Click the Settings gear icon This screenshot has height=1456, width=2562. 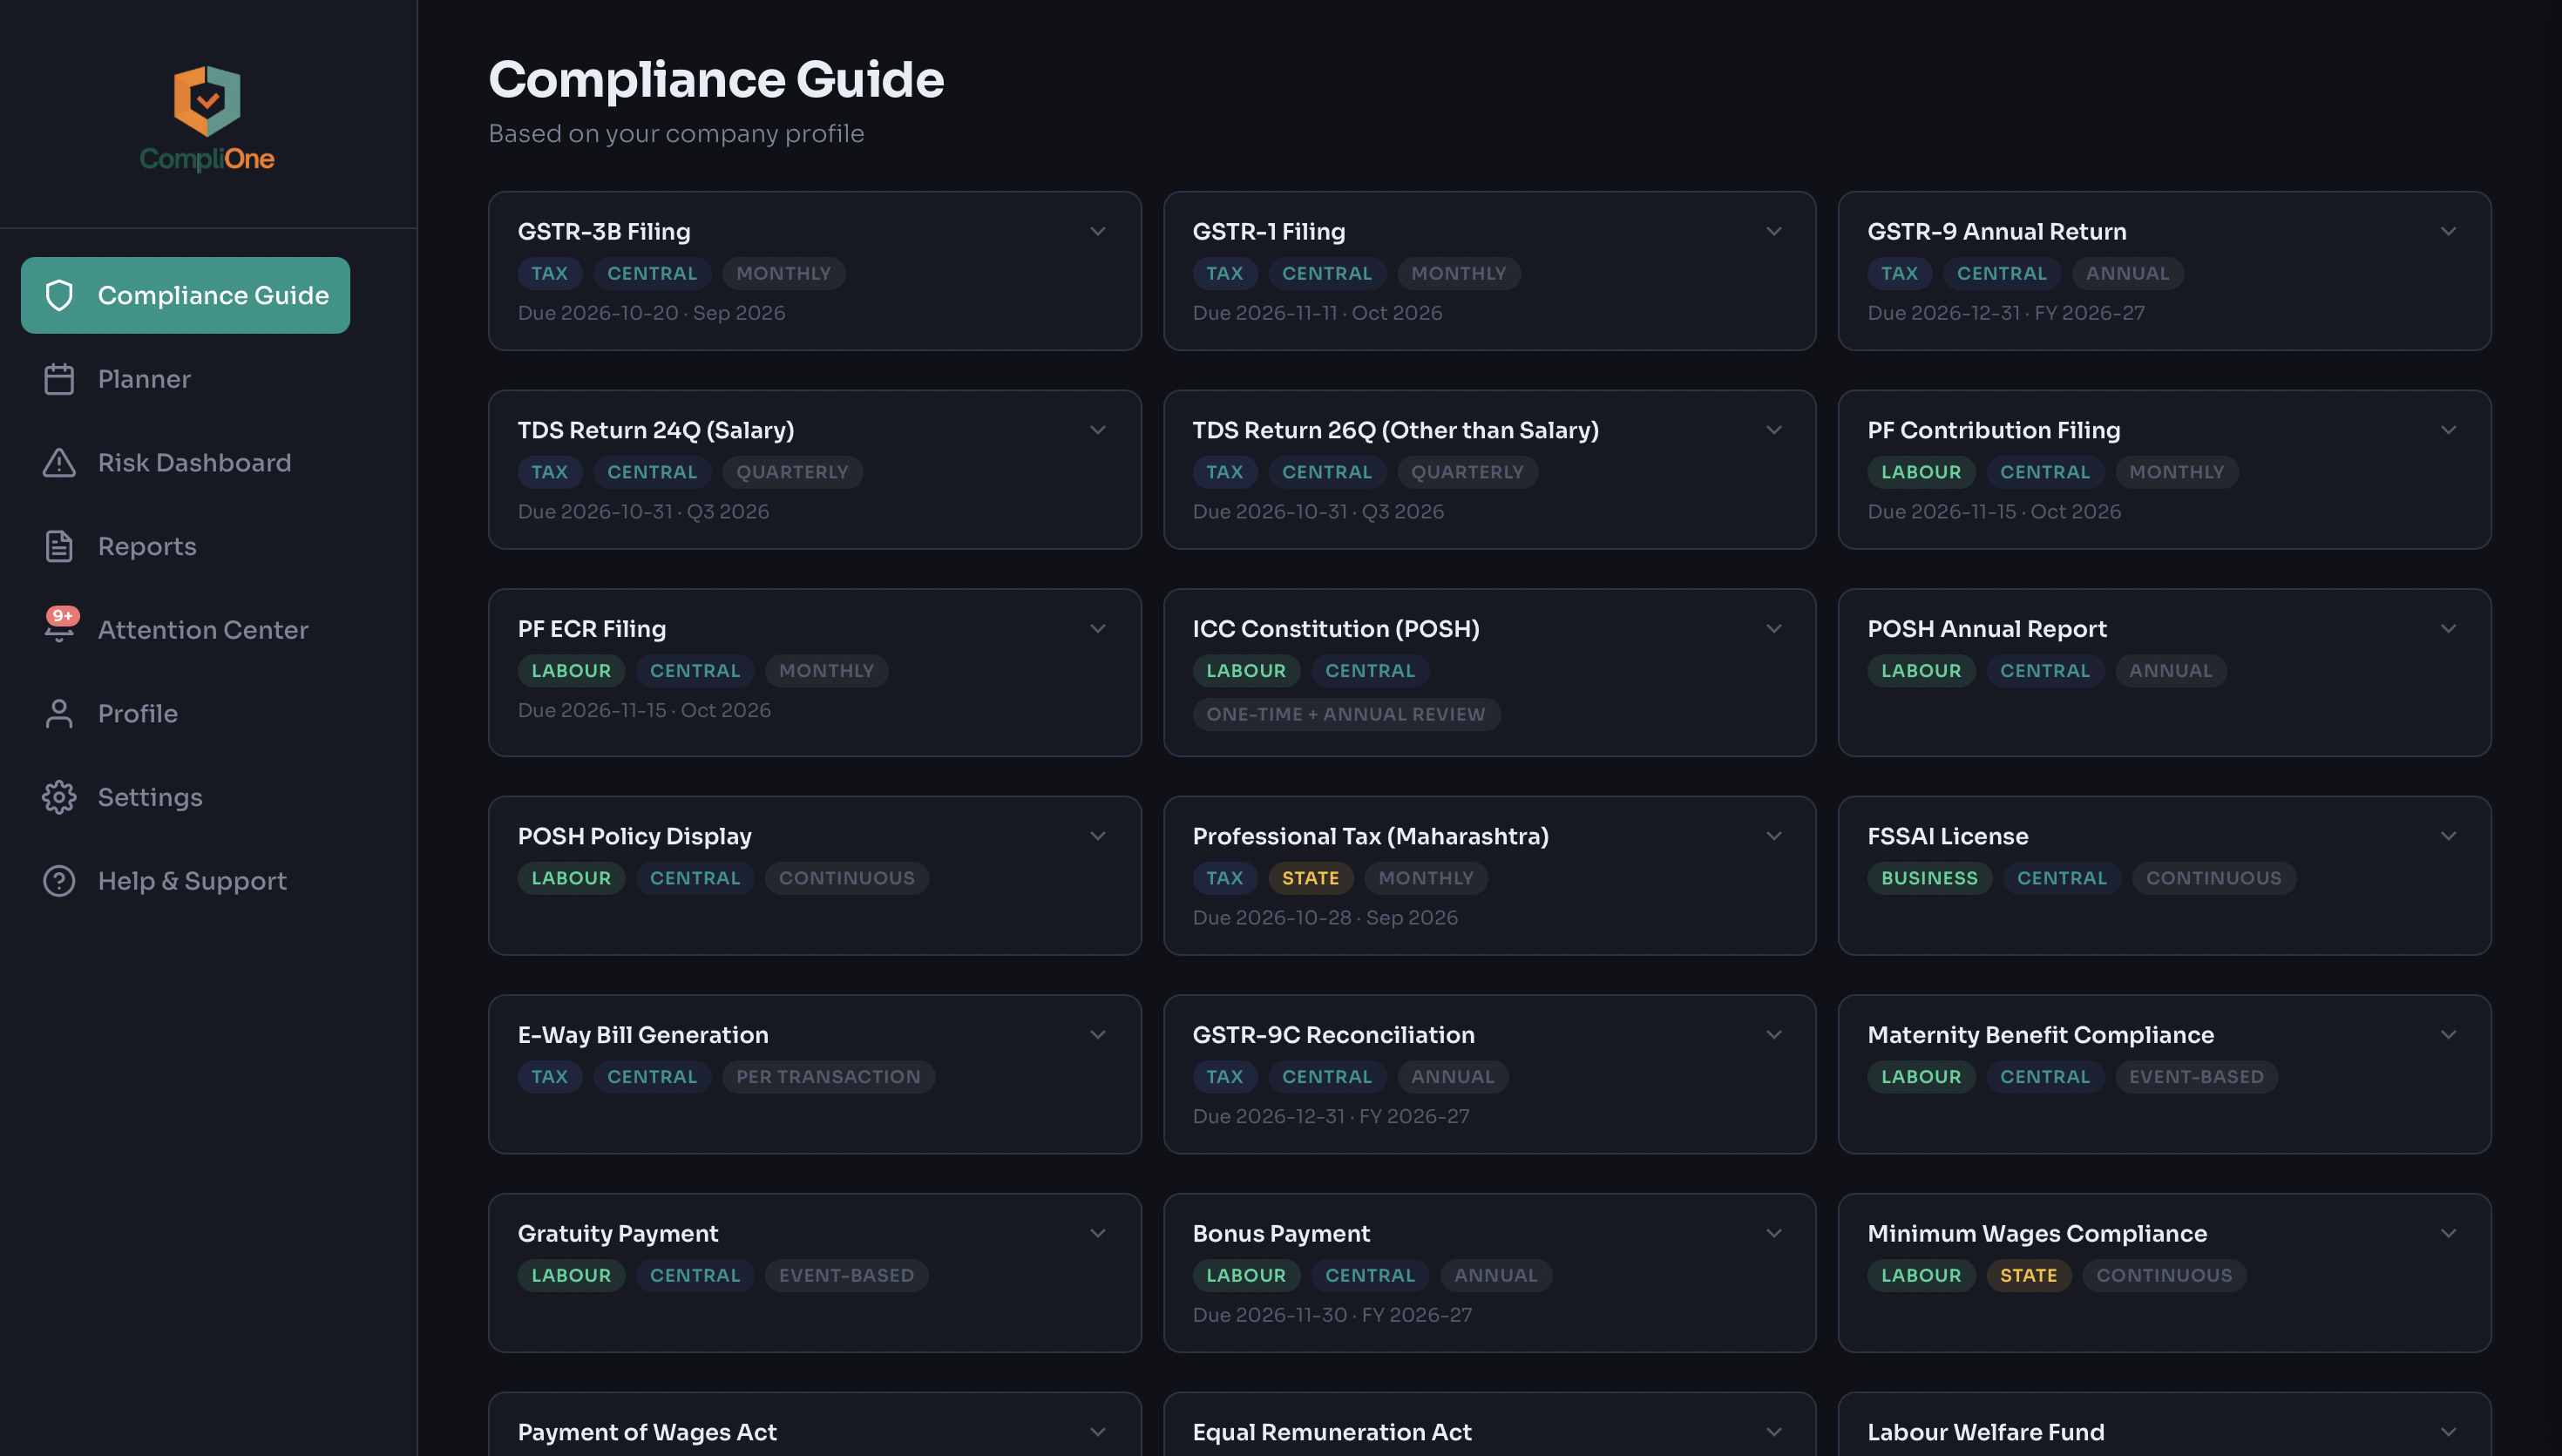(59, 797)
